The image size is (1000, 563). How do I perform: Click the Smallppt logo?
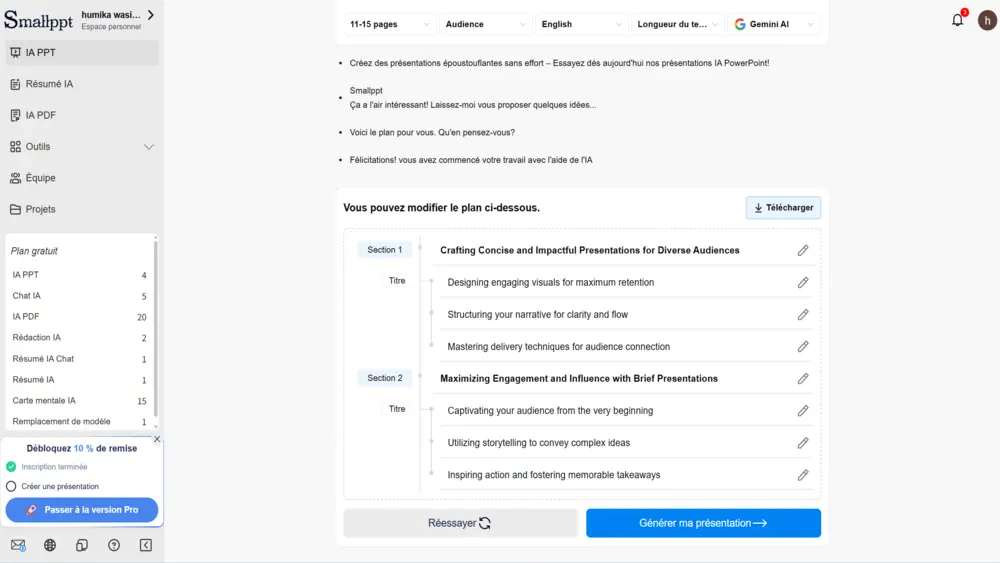(x=38, y=20)
